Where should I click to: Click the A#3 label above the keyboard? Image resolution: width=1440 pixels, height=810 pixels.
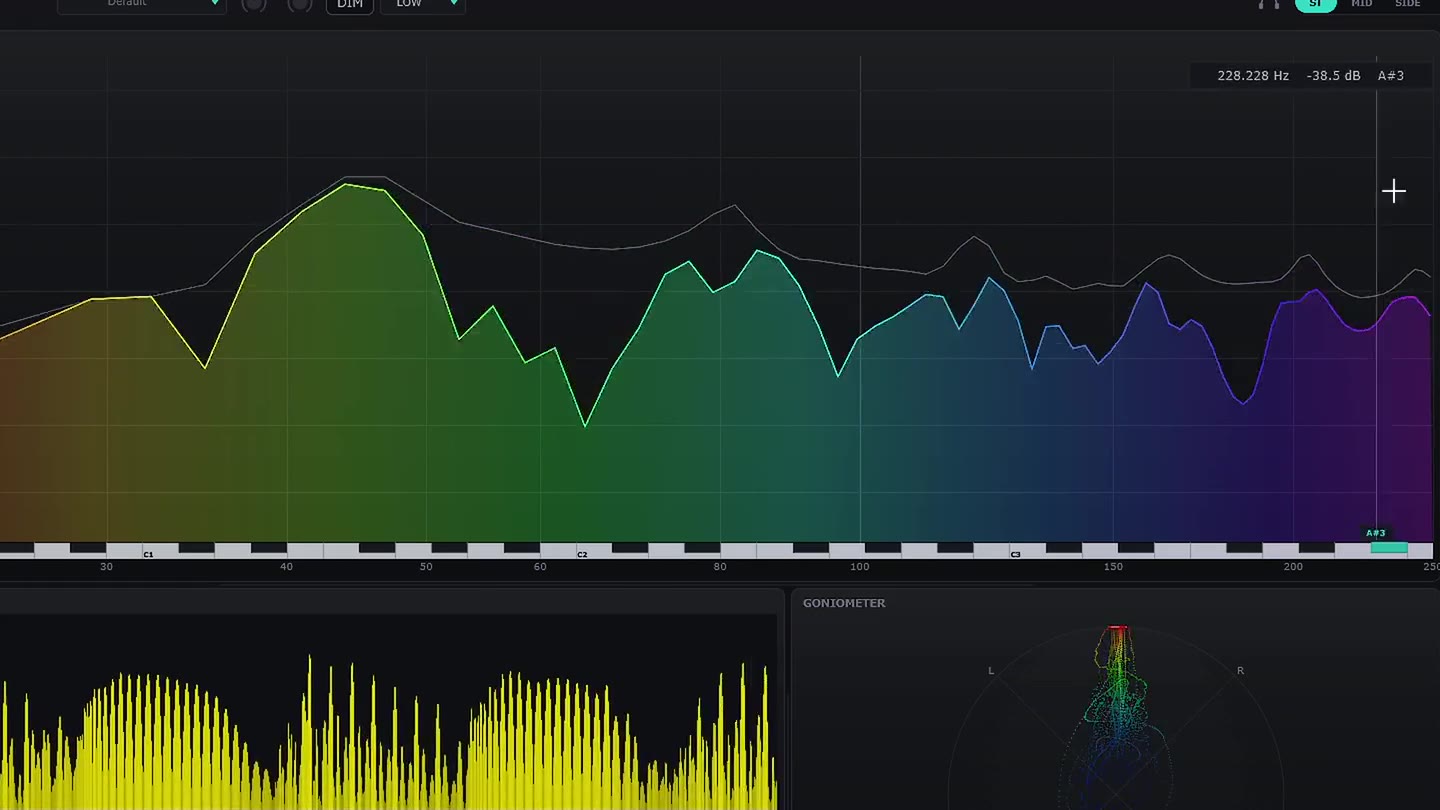click(1376, 533)
